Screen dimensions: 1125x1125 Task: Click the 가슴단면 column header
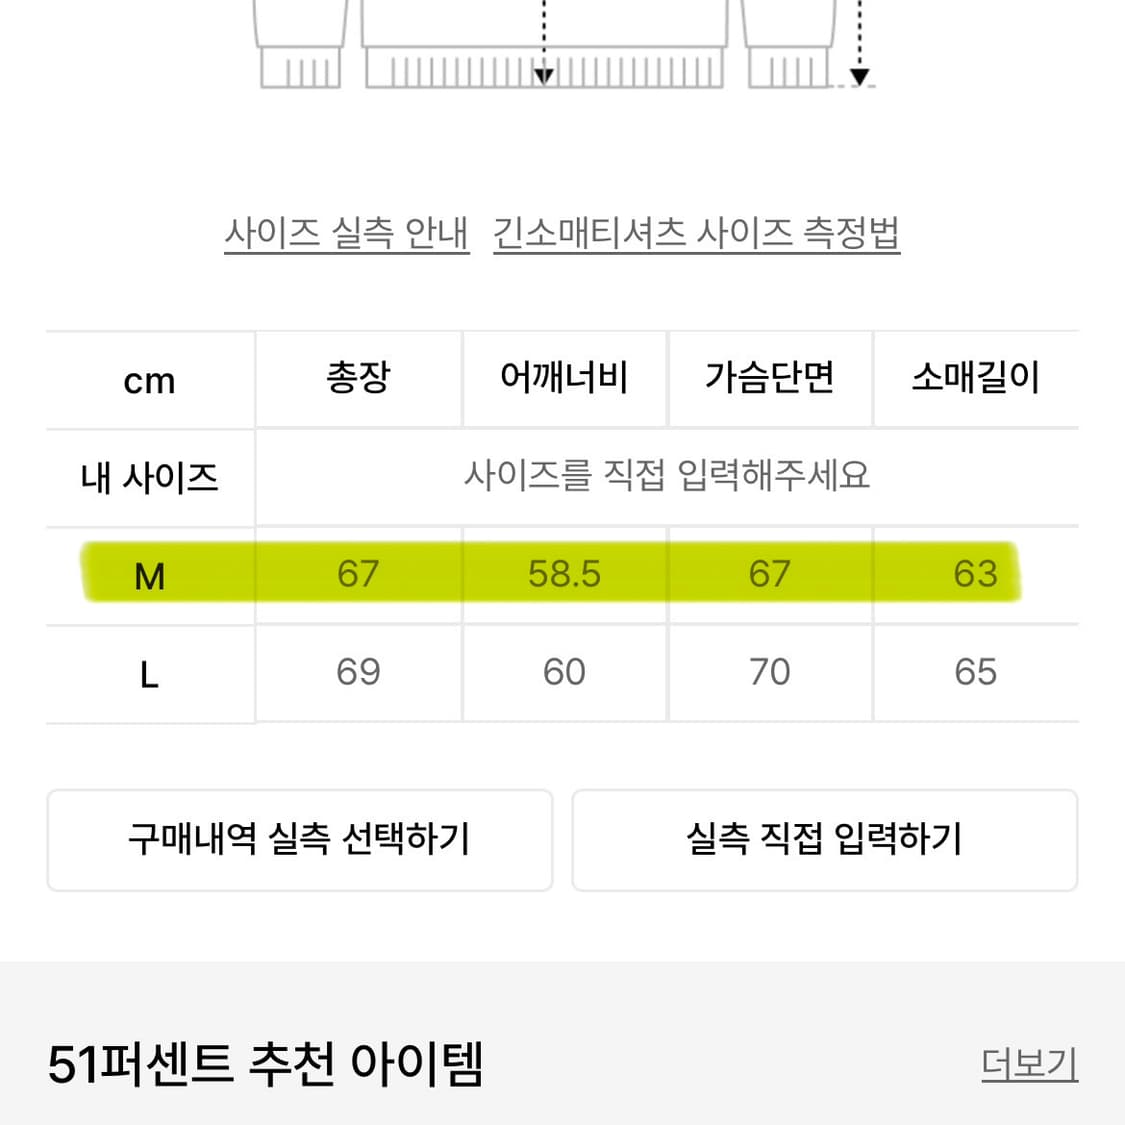(x=769, y=379)
